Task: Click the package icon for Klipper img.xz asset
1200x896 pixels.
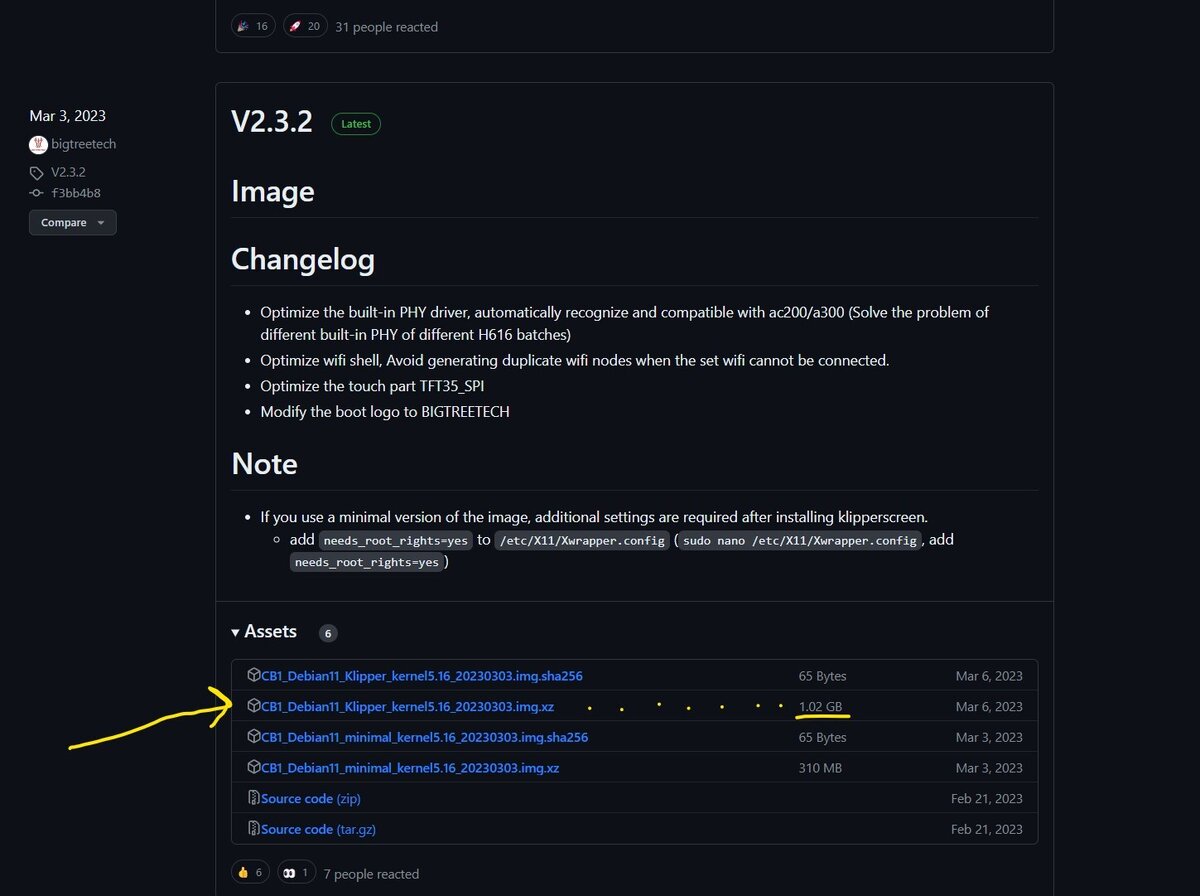Action: pyautogui.click(x=254, y=706)
